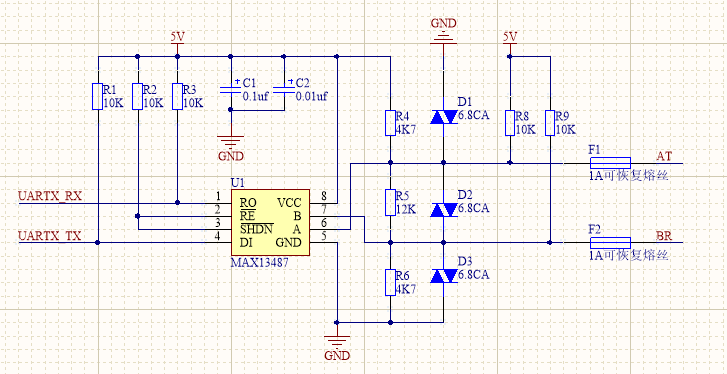Select the UARTX_TX net label
Viewport: 727px width, 374px height.
pos(50,236)
